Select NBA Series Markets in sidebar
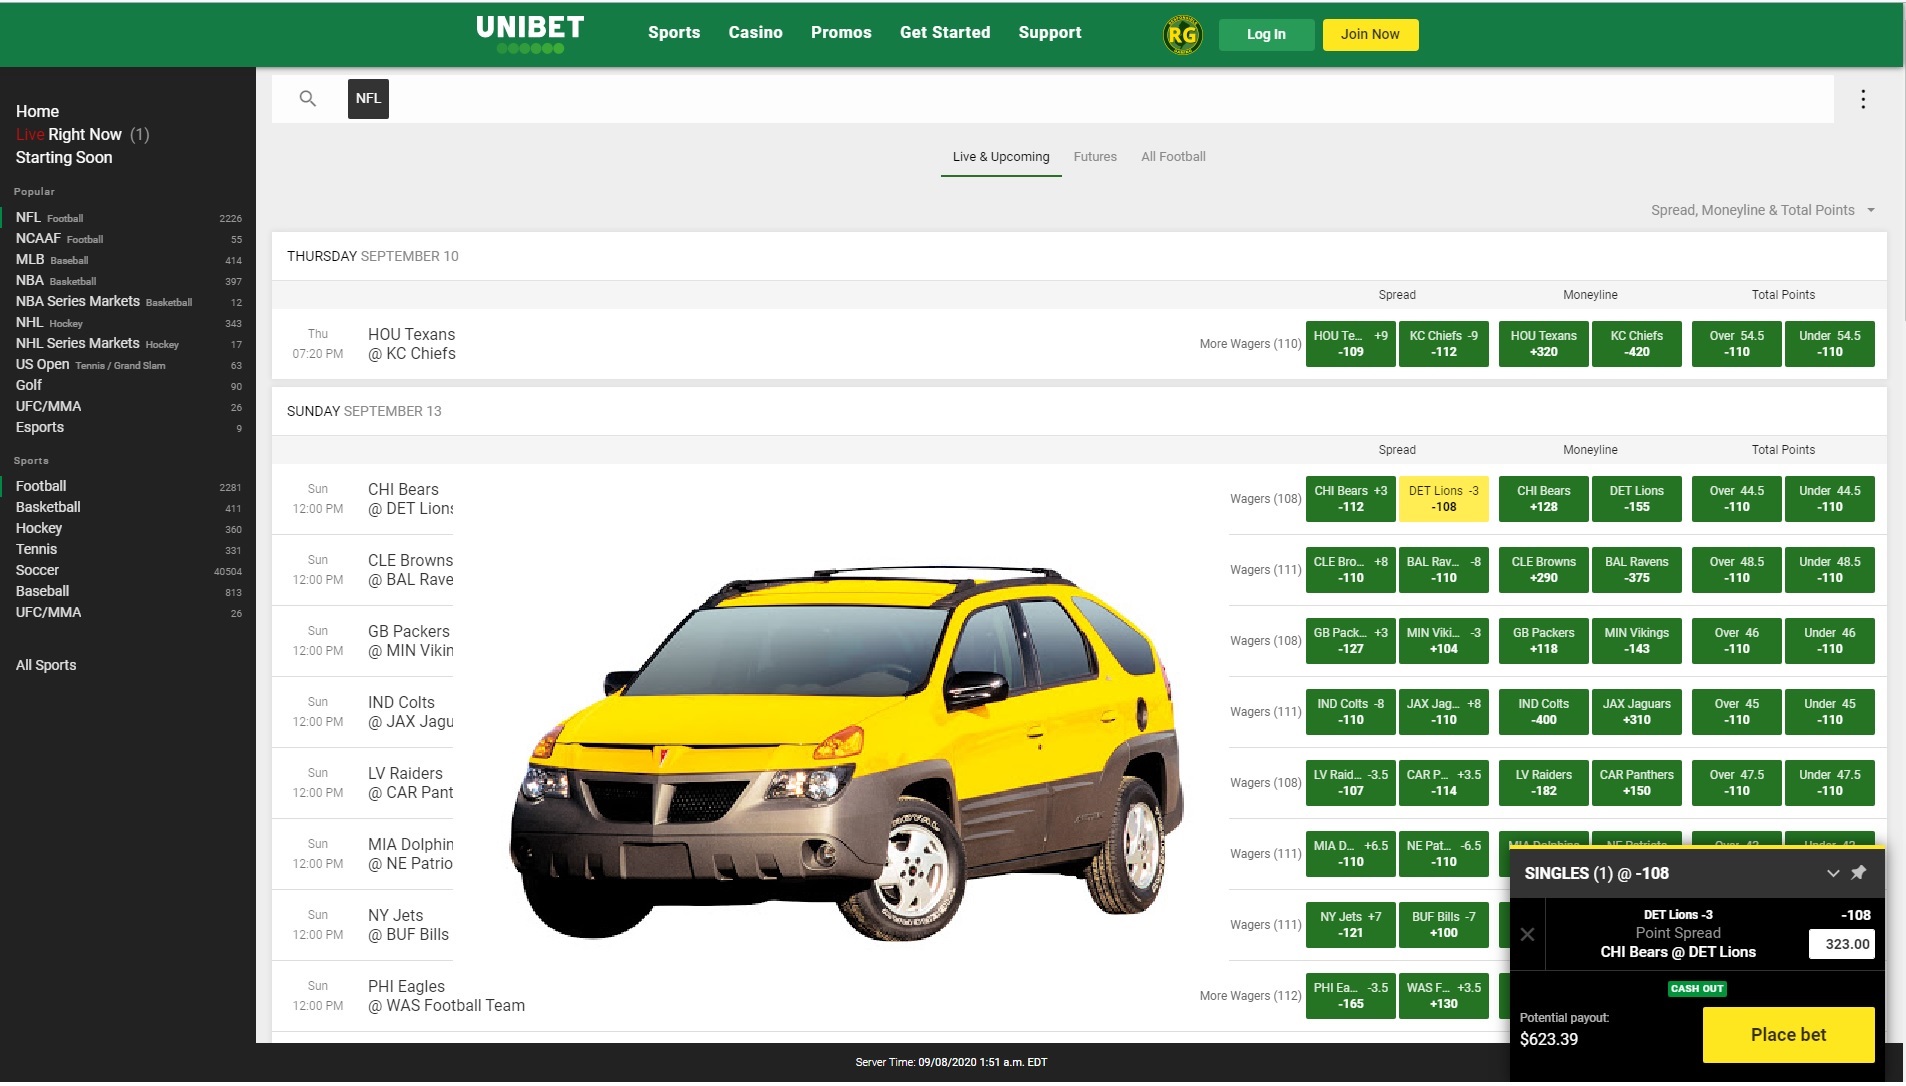 128,301
